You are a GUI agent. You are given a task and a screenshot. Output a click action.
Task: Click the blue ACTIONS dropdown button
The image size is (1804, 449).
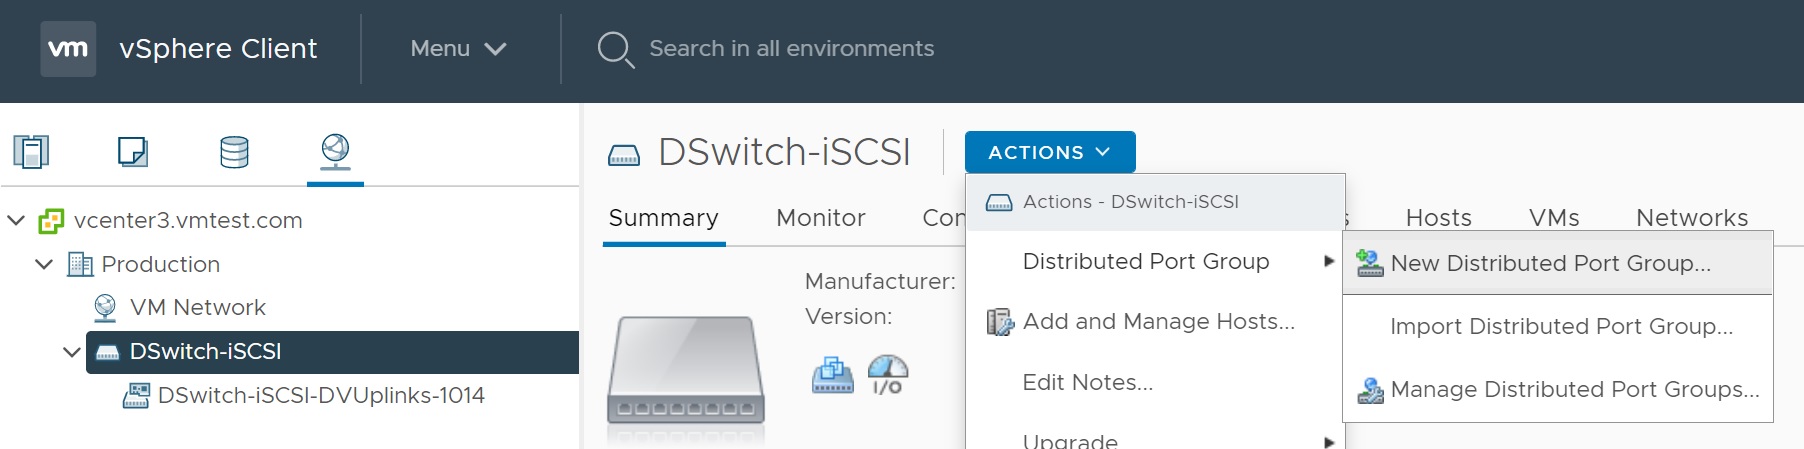pos(1049,152)
